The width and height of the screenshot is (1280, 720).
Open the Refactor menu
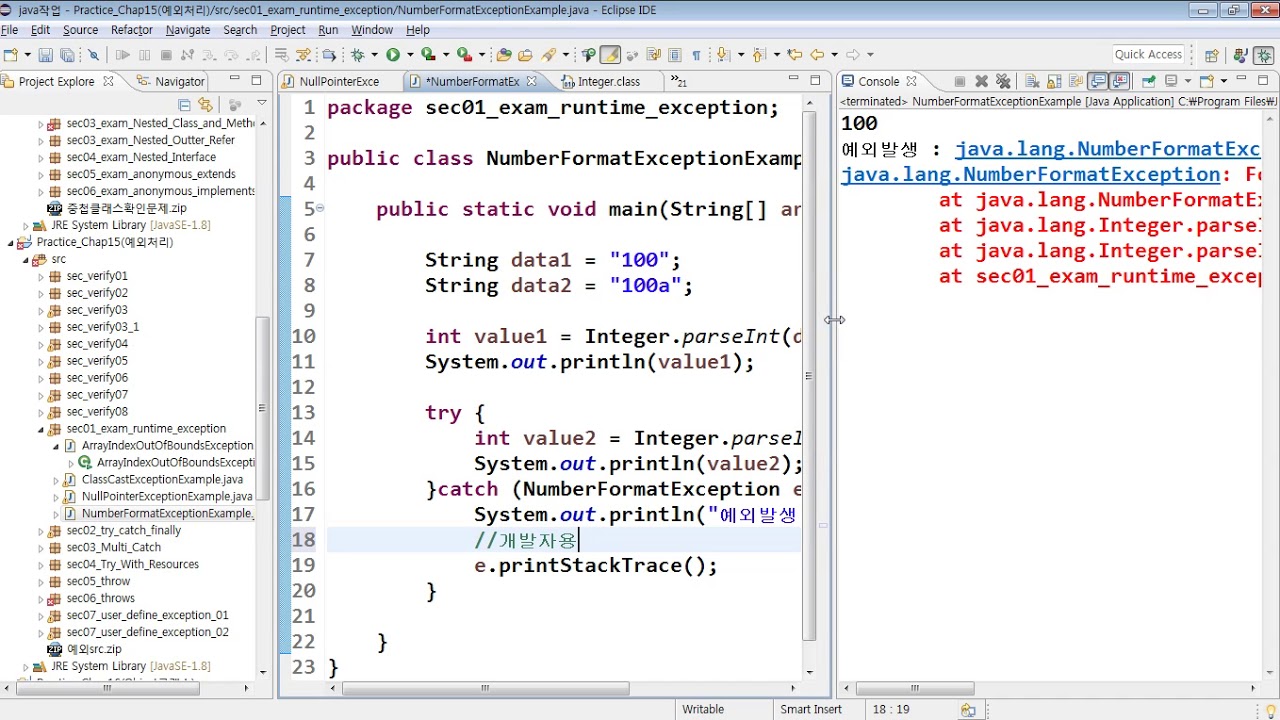tap(132, 30)
